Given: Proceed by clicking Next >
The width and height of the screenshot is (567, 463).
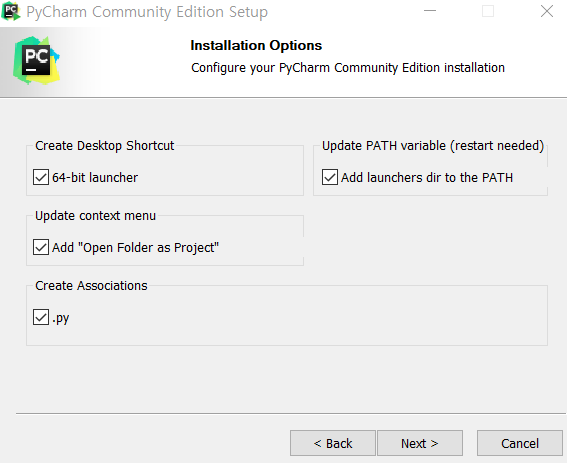Looking at the screenshot, I should tap(420, 443).
